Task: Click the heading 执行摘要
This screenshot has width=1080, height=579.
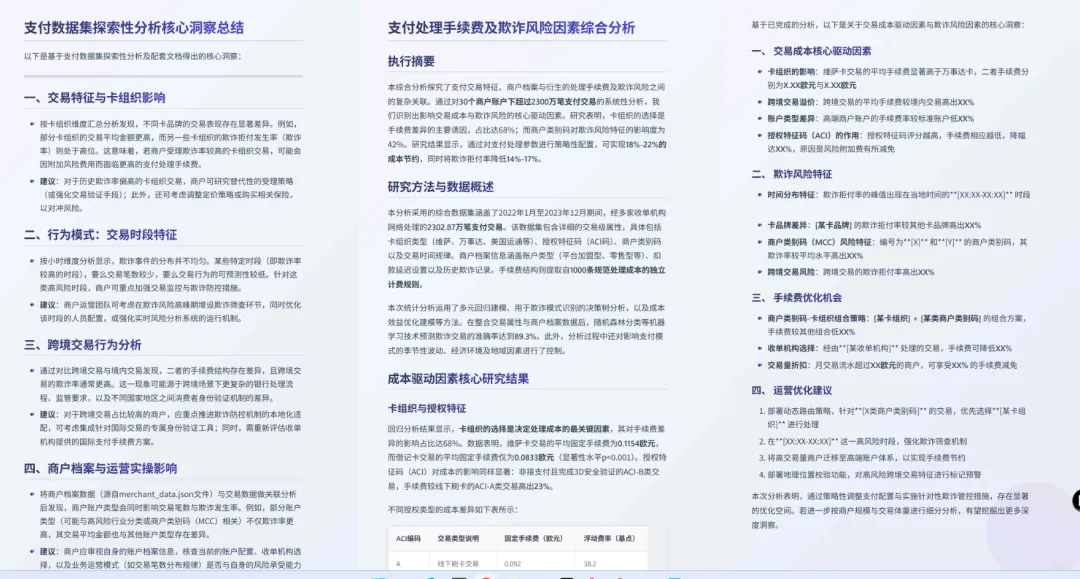Action: tap(411, 61)
